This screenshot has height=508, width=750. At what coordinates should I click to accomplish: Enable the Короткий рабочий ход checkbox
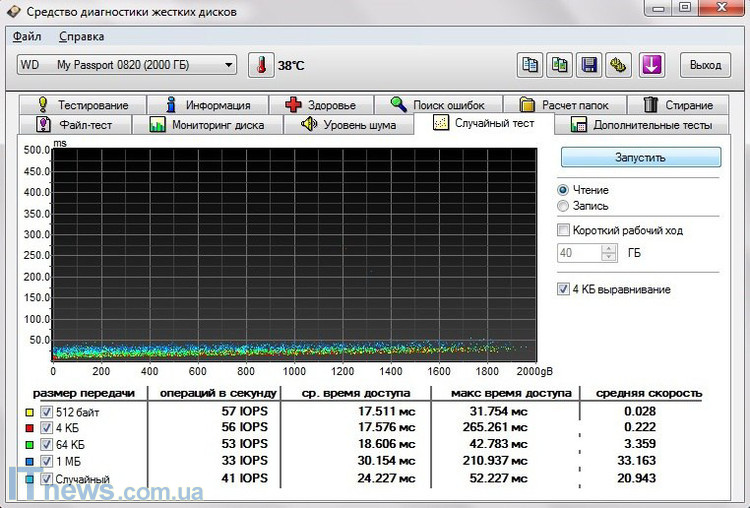pyautogui.click(x=564, y=230)
